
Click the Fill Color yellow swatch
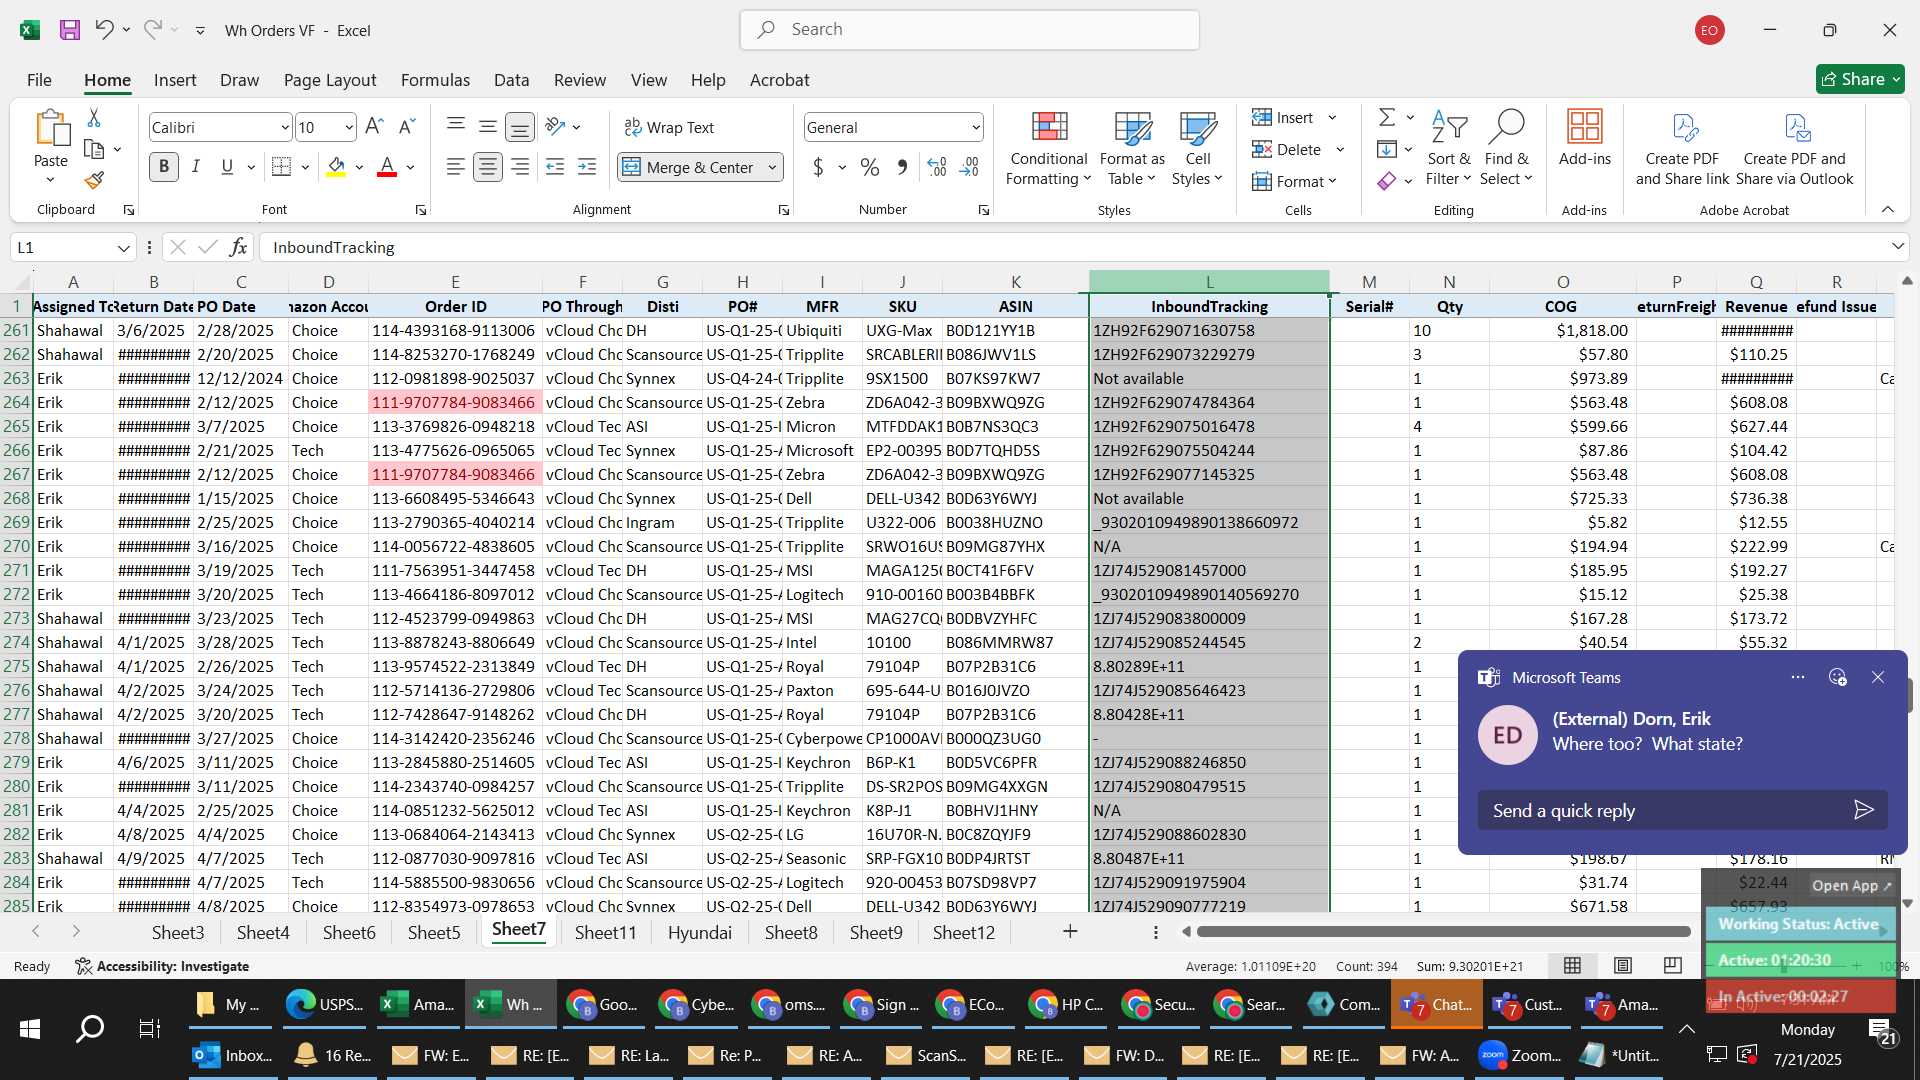336,167
